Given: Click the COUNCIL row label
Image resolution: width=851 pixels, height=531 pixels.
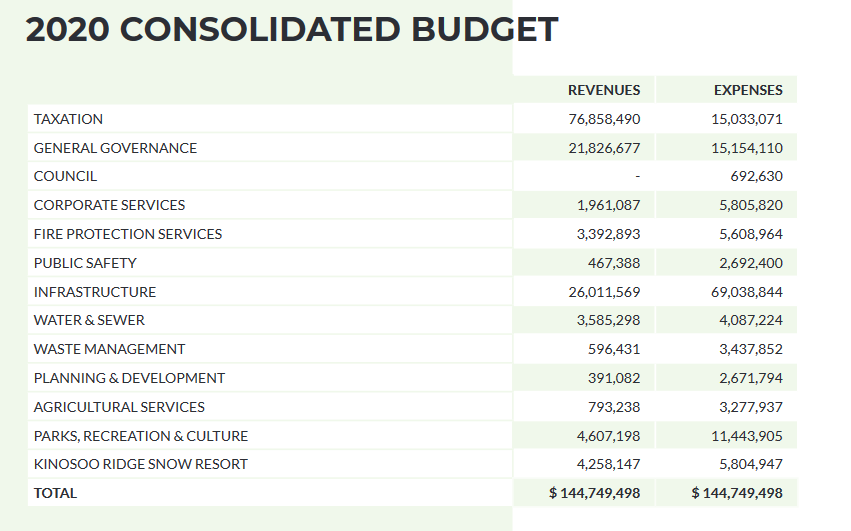Looking at the screenshot, I should (x=65, y=176).
